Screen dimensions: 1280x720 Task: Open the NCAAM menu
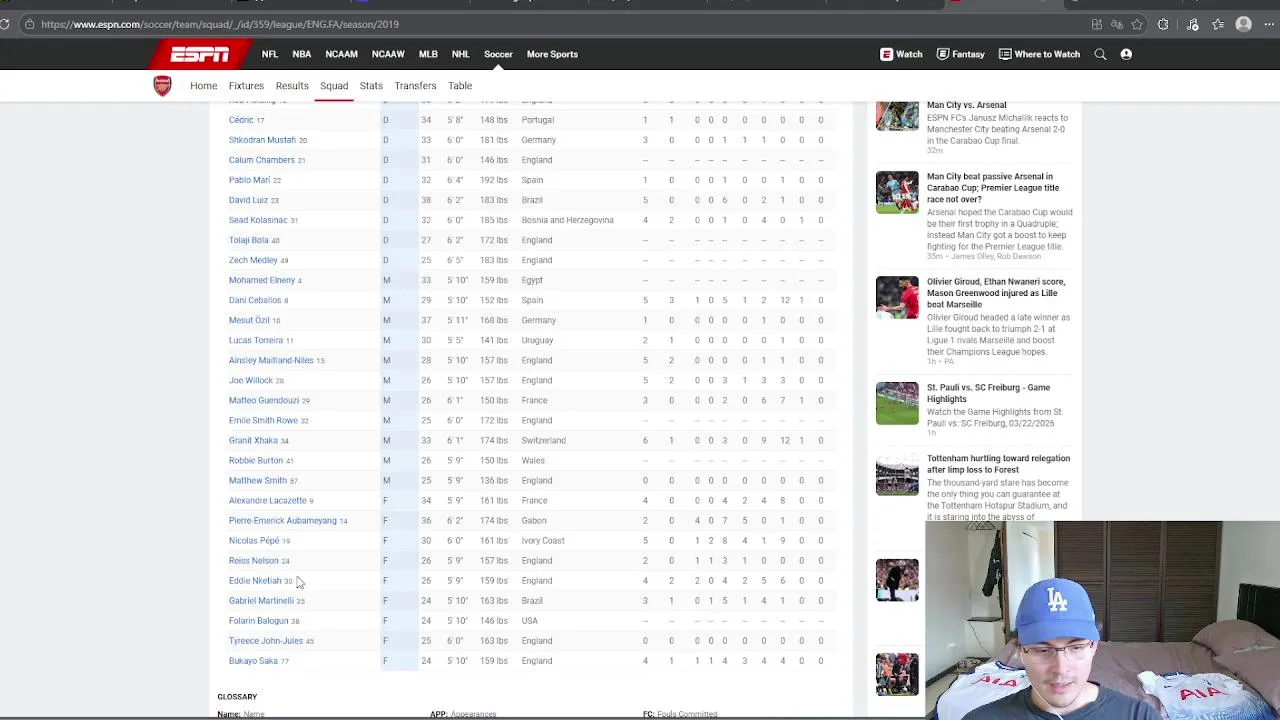(341, 54)
